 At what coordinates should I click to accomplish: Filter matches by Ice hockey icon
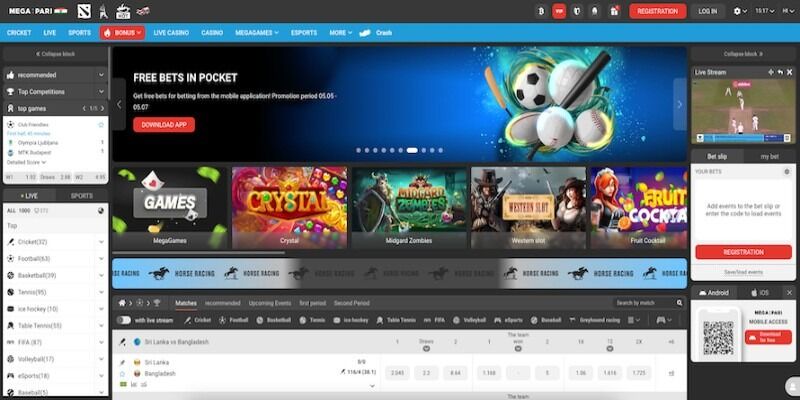(337, 320)
